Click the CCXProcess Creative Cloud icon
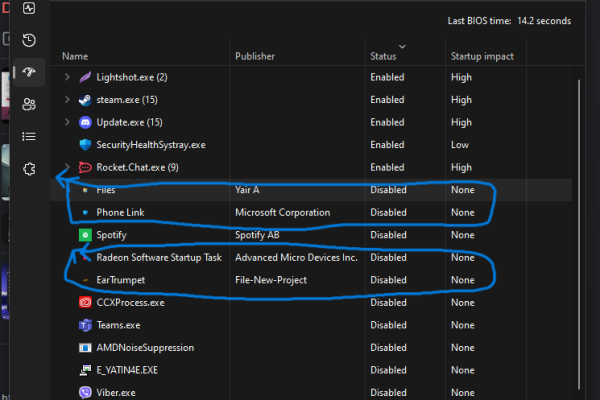This screenshot has width=600, height=400. tap(85, 302)
